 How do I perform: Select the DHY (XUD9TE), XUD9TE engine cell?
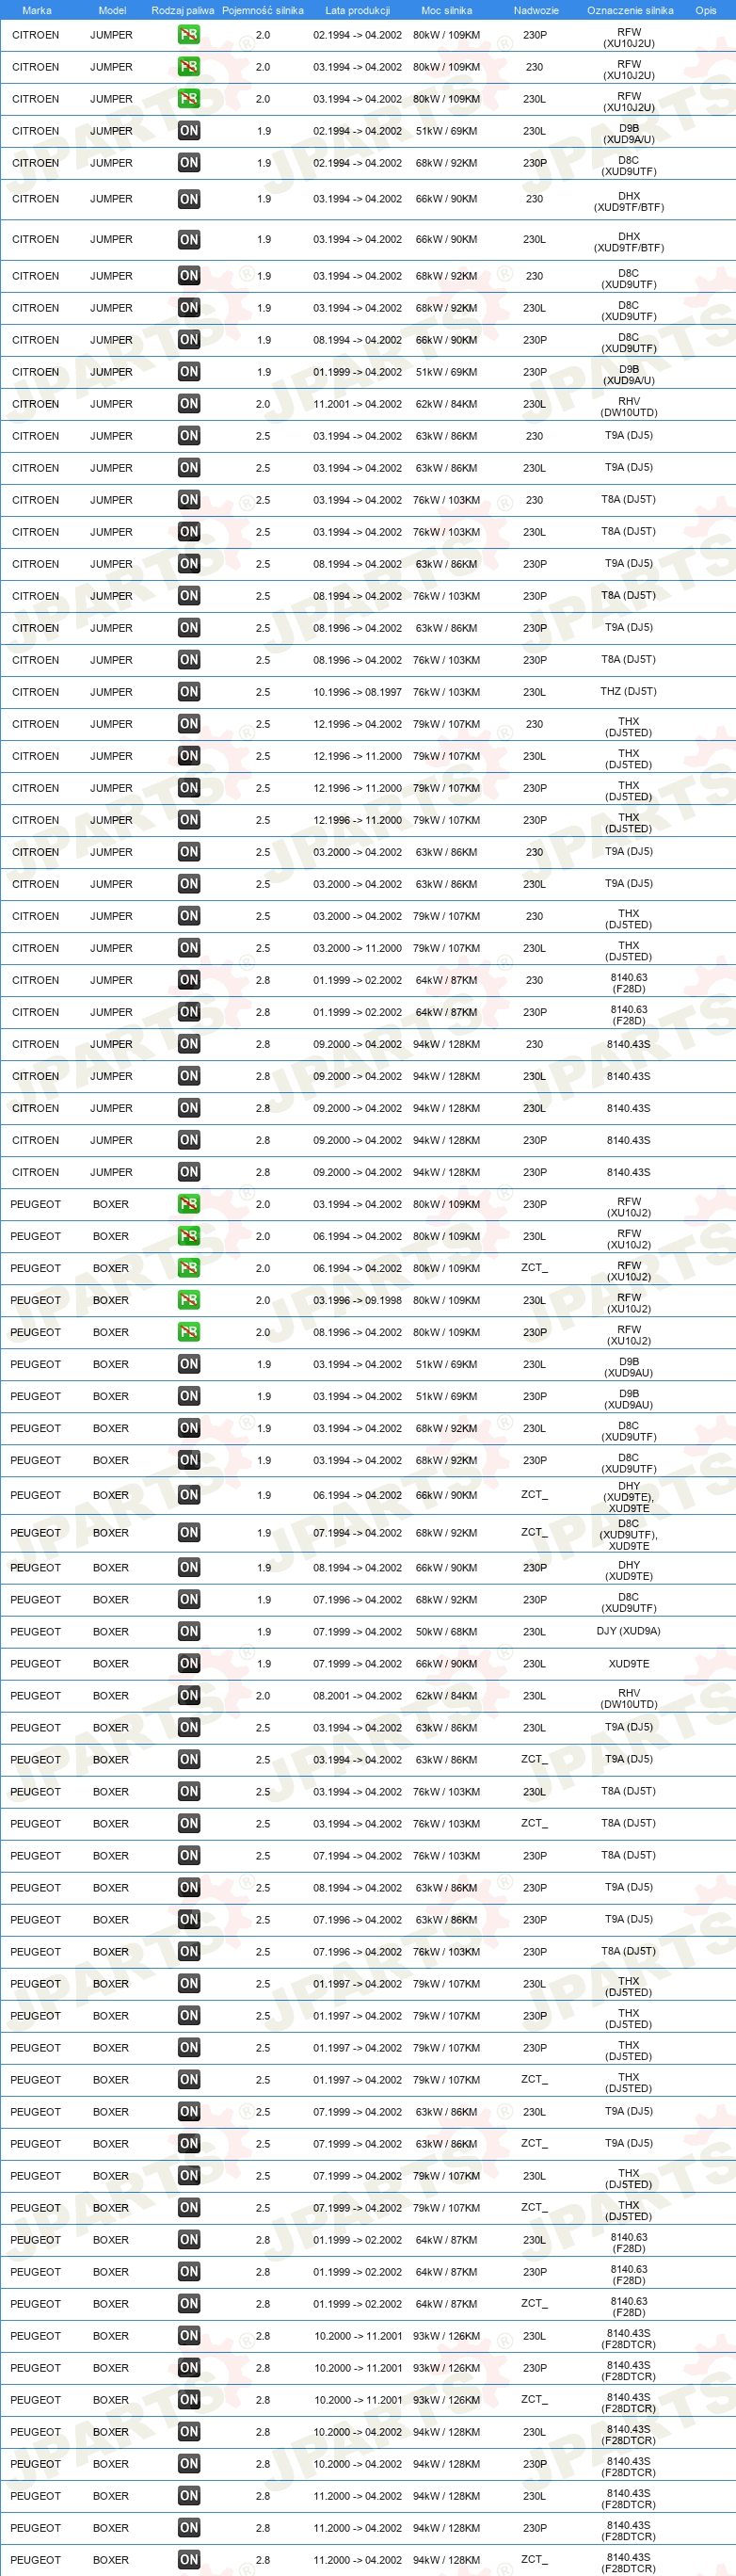(x=629, y=1496)
